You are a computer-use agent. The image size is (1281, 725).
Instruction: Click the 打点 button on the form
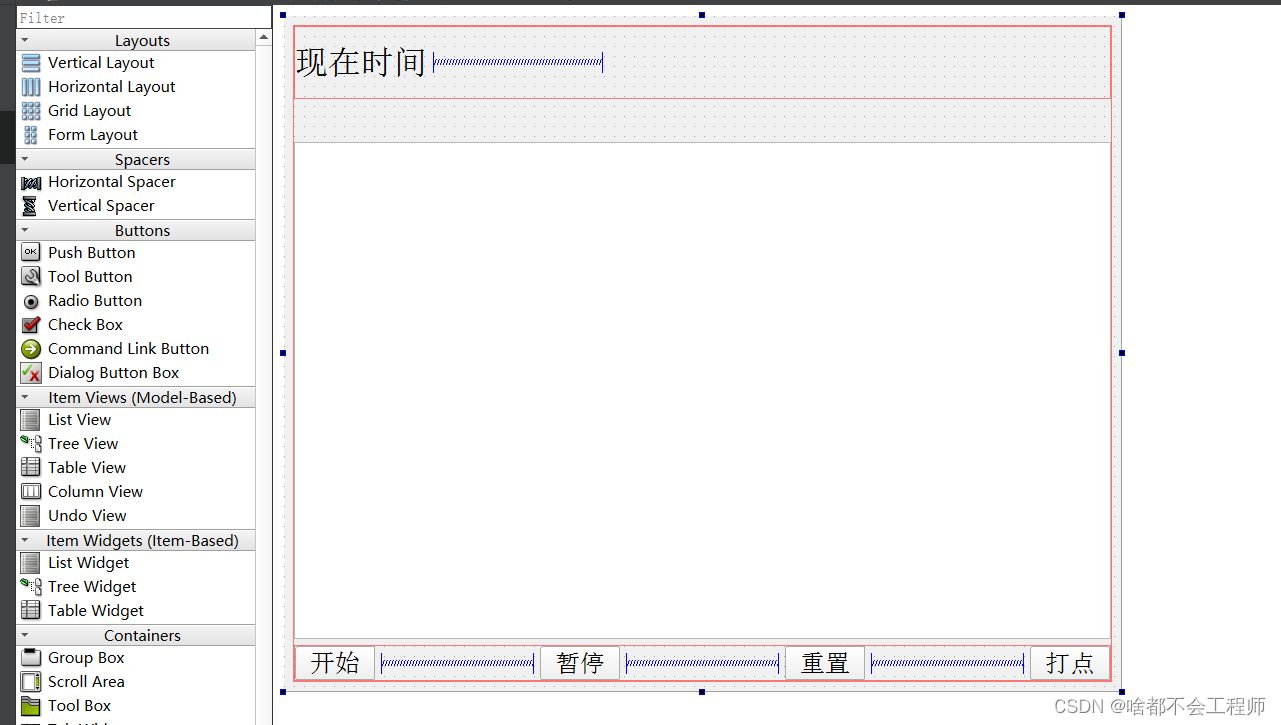(x=1070, y=662)
